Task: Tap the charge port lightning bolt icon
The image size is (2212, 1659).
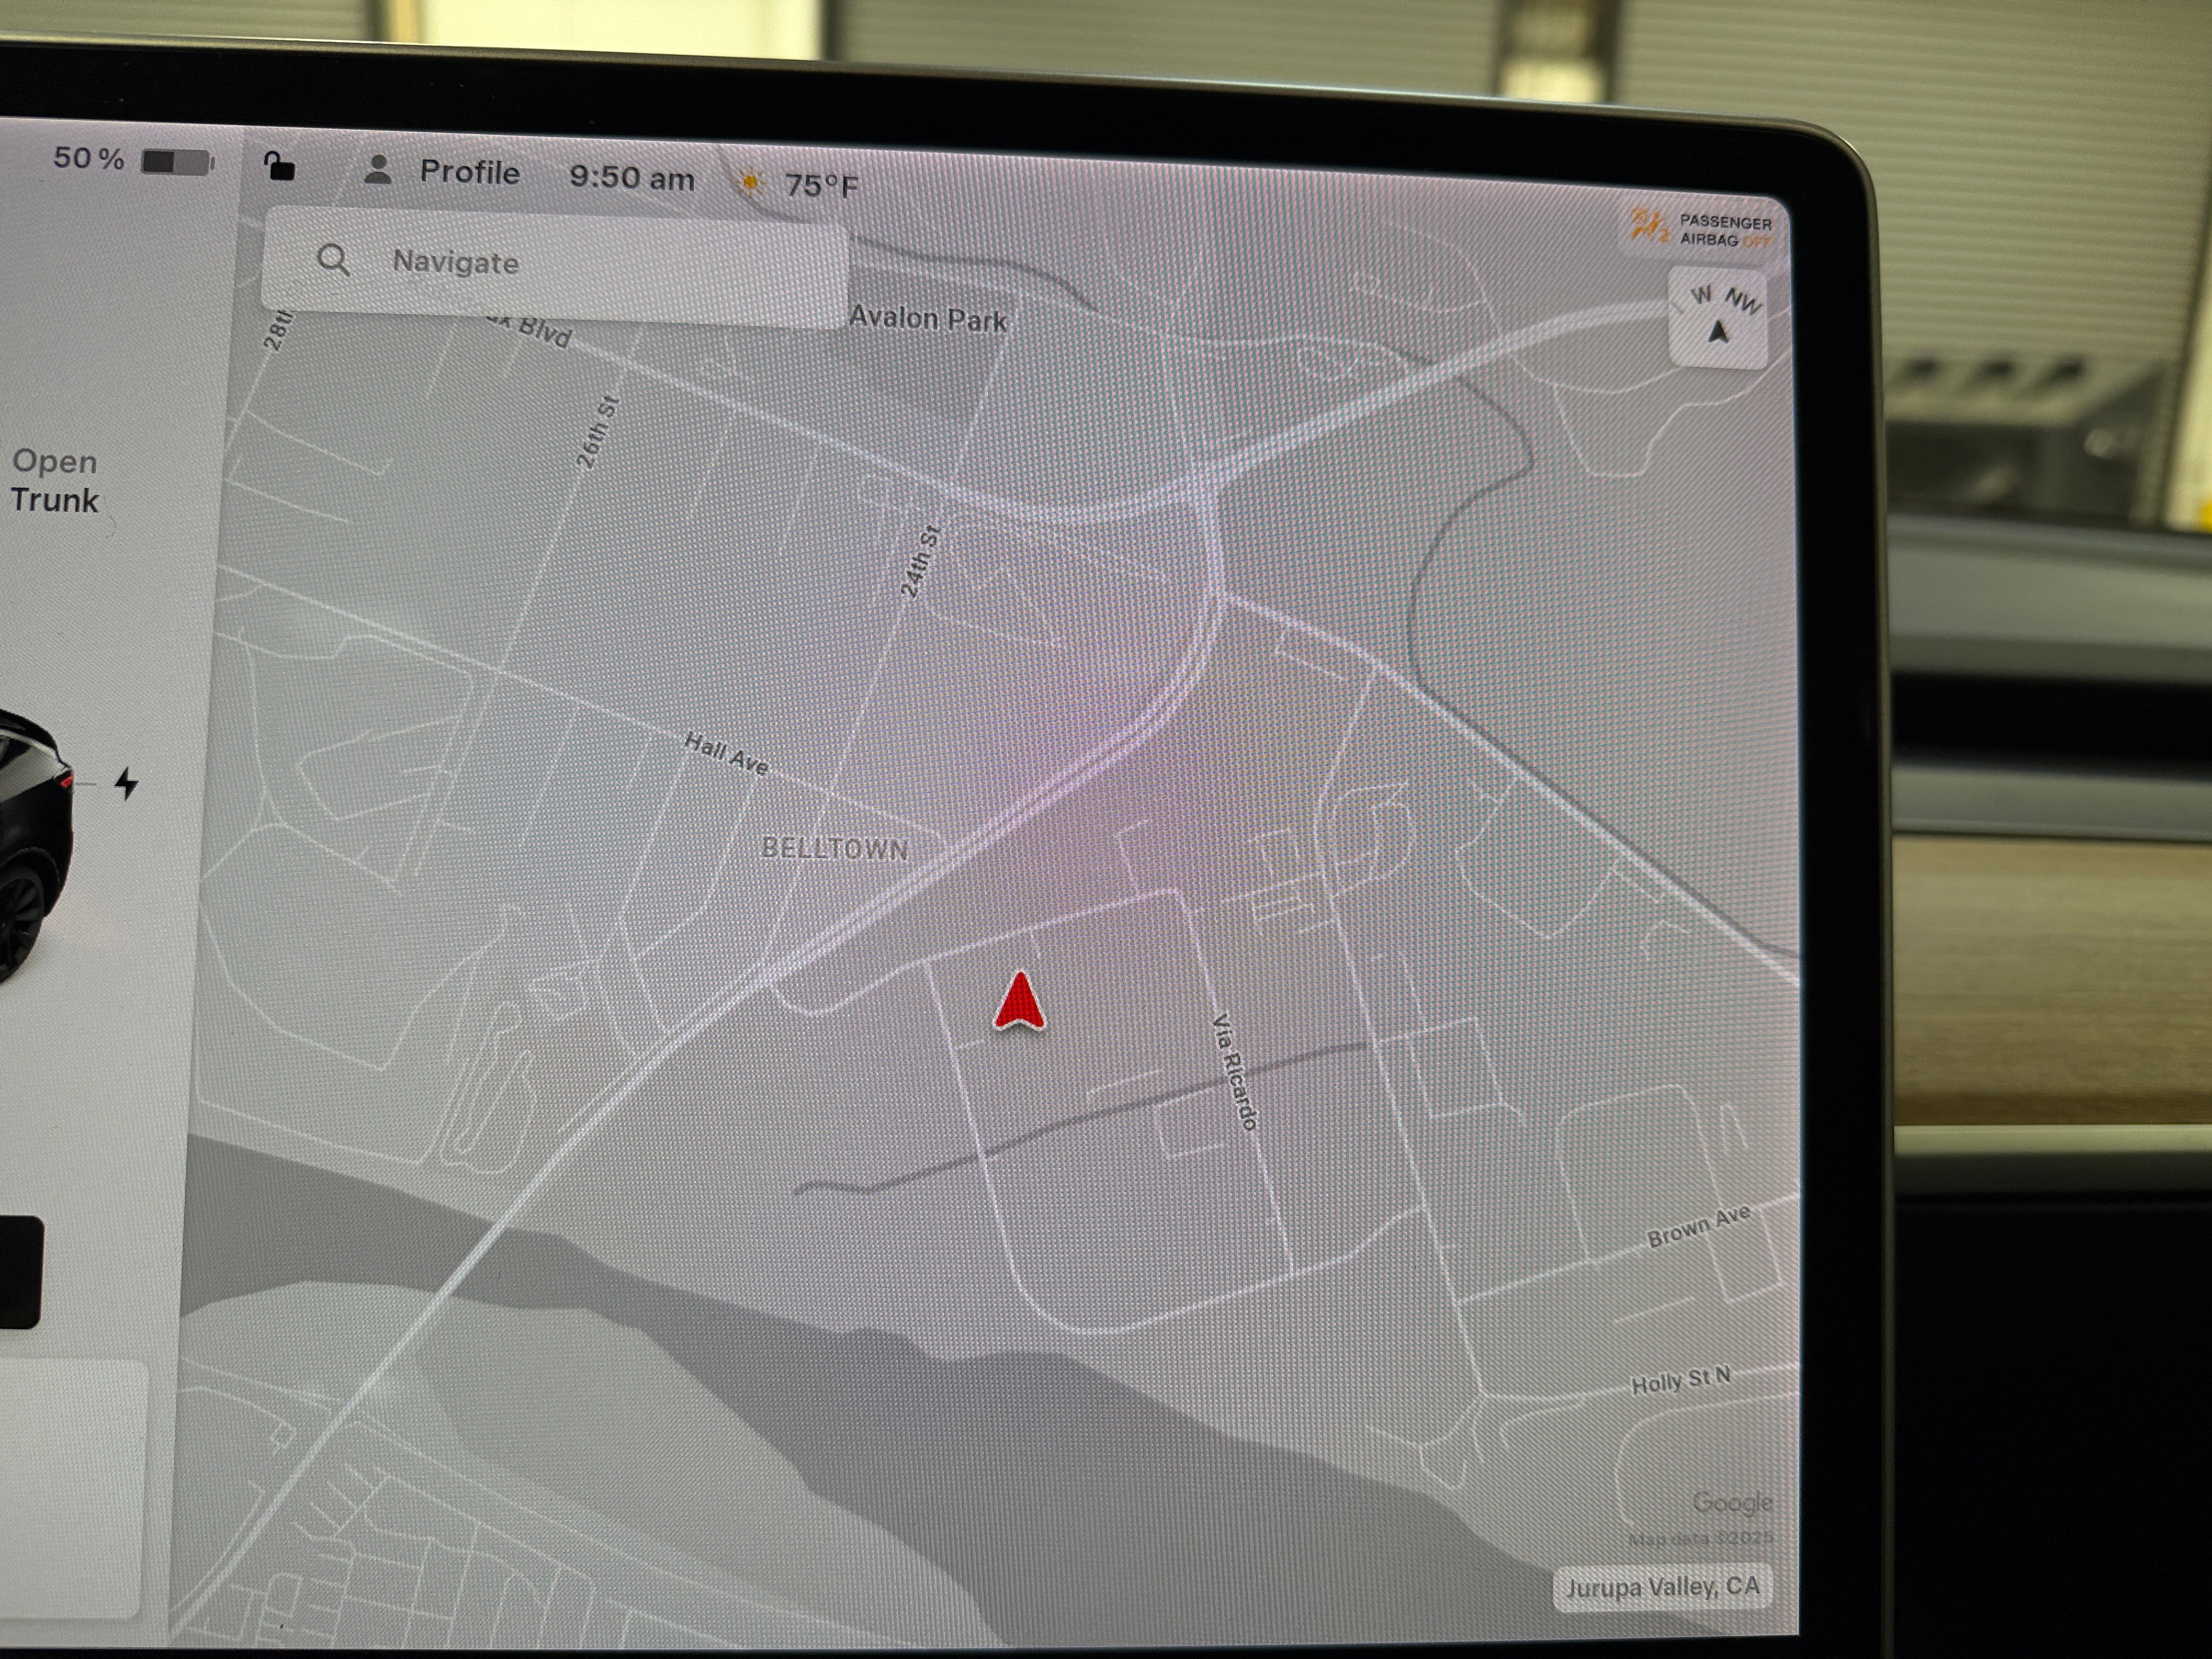Action: (x=126, y=783)
